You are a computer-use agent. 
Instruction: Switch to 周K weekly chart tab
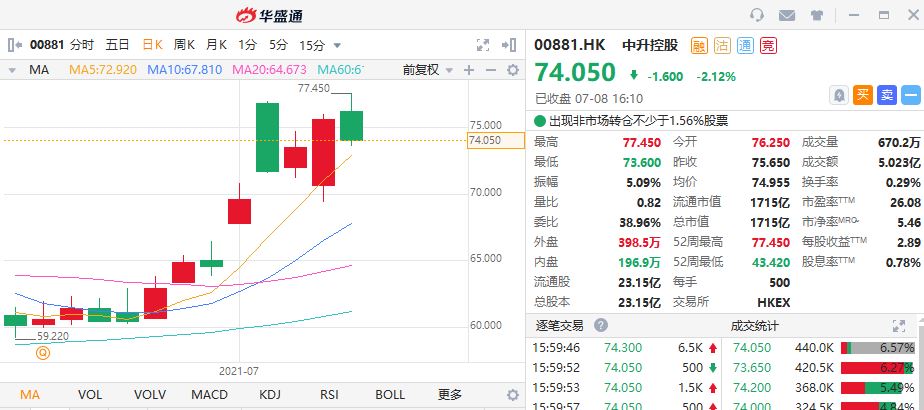click(184, 45)
